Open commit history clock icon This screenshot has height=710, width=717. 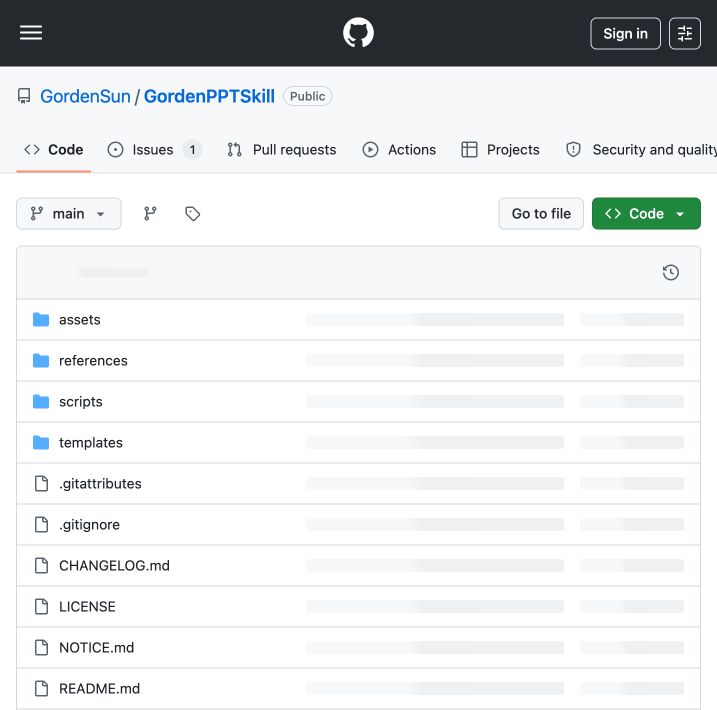tap(671, 272)
